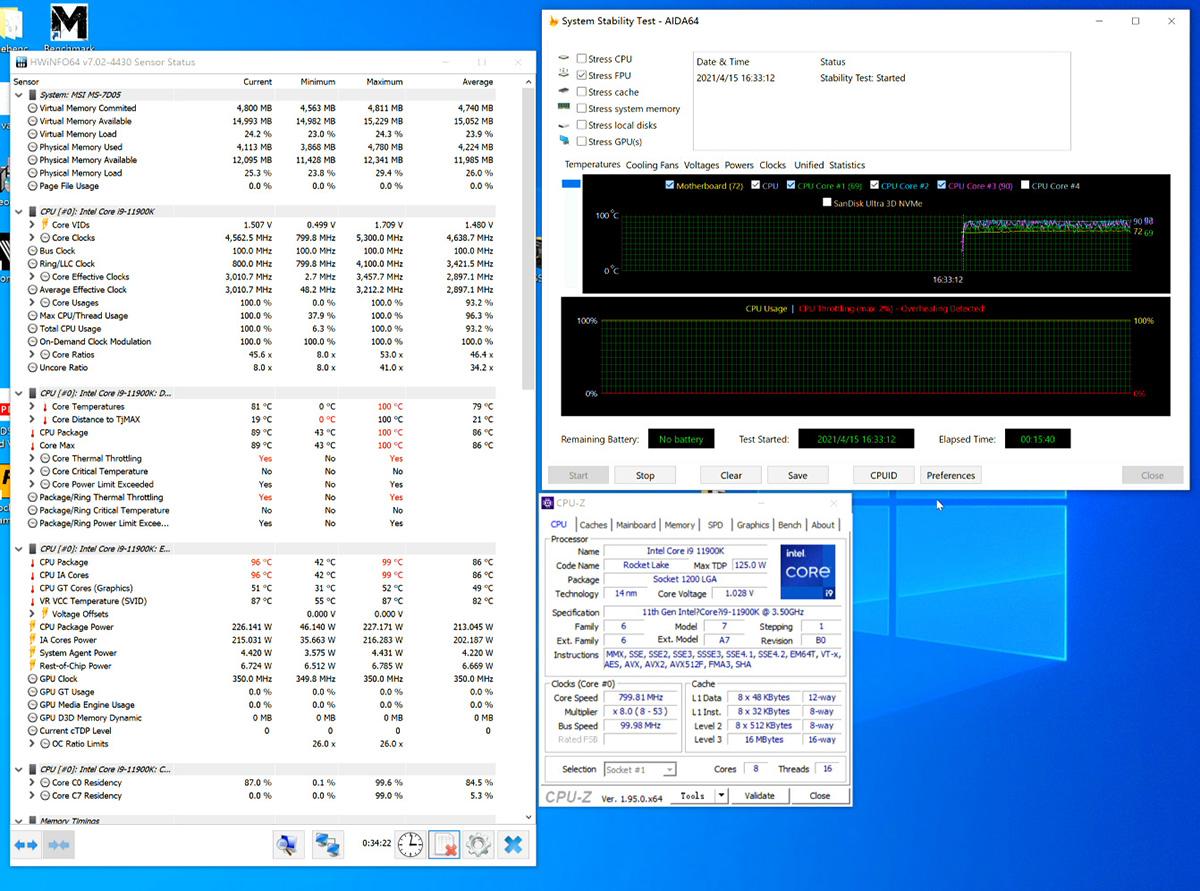This screenshot has height=891, width=1200.
Task: Click Validate in CPU-Z
Action: click(760, 796)
